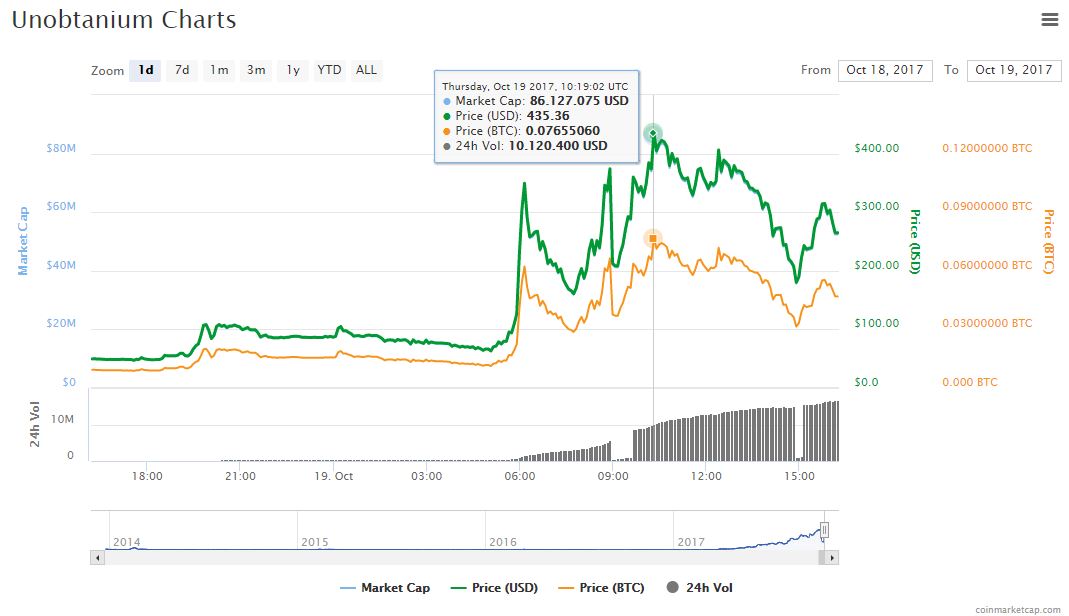Select the 7d zoom range
The width and height of the screenshot is (1069, 616).
point(182,70)
